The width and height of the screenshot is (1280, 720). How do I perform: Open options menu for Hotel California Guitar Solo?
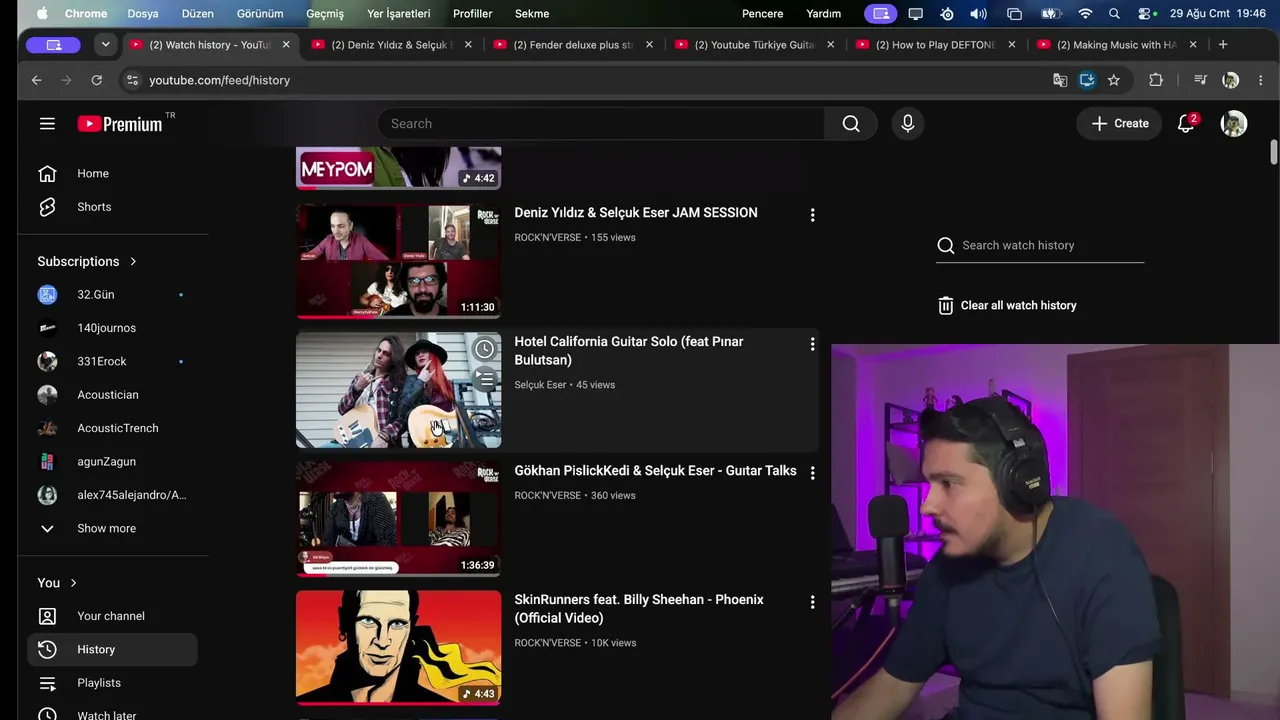pos(812,344)
